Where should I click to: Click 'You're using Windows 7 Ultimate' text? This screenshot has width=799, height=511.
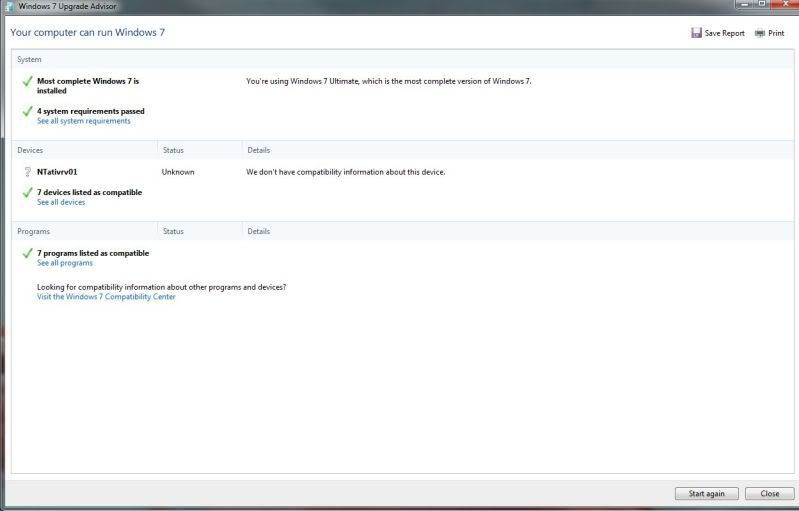point(388,81)
